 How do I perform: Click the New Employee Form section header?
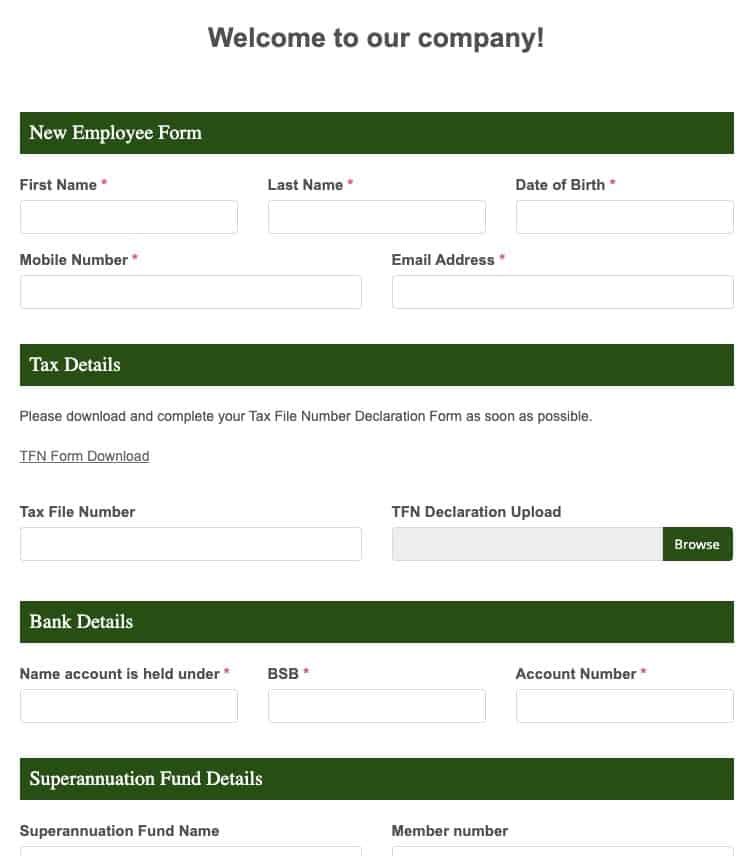(115, 132)
